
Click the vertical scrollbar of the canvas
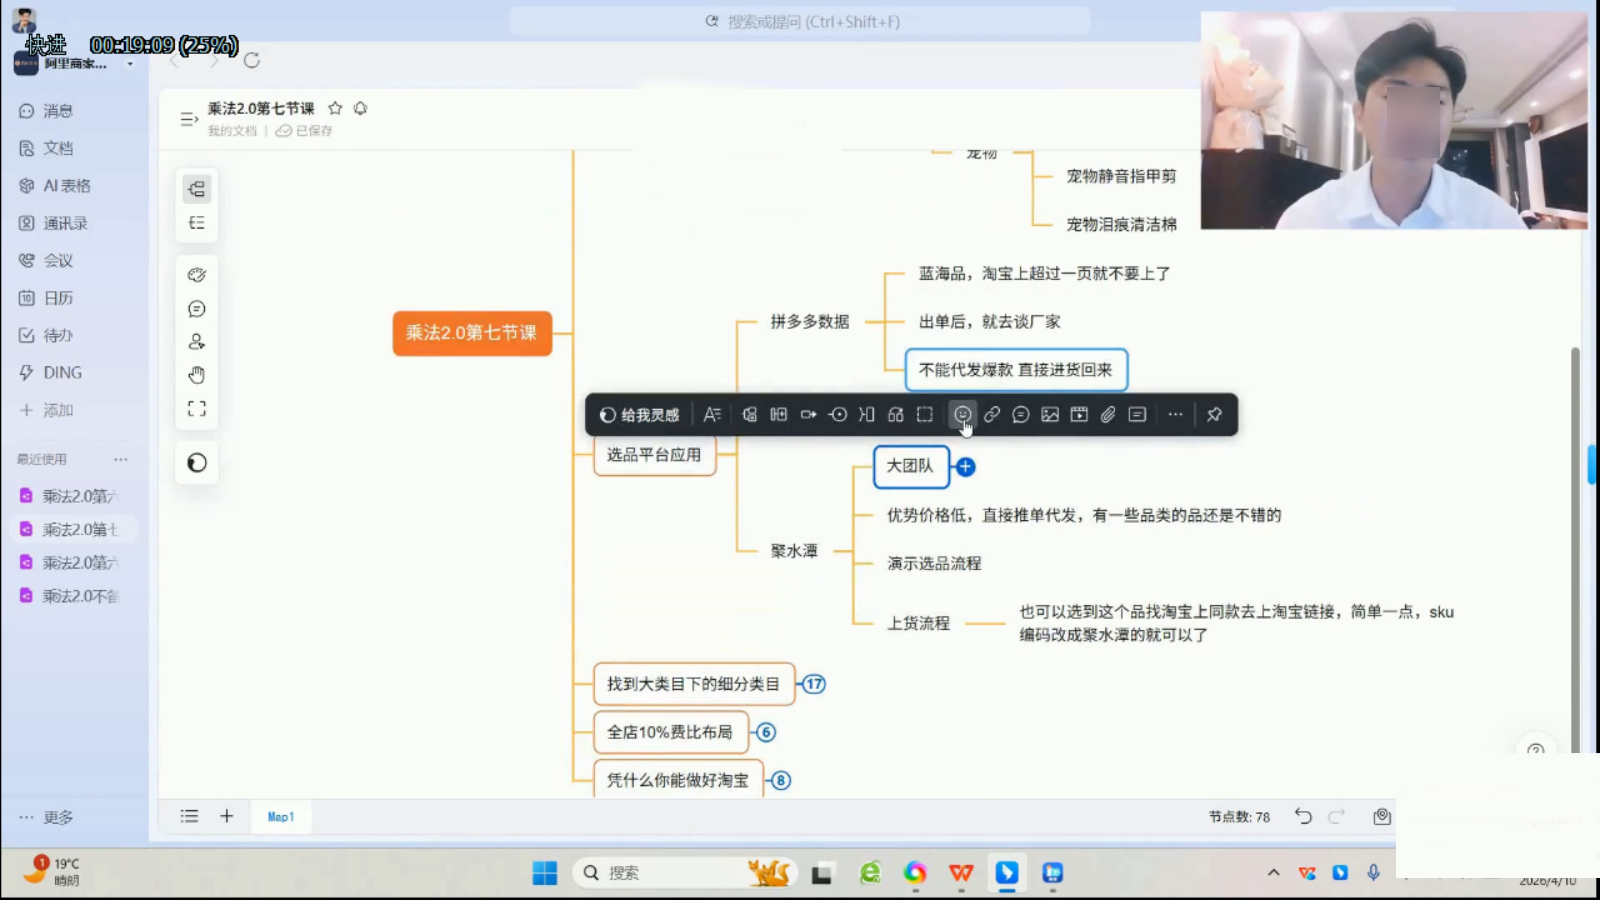1575,550
